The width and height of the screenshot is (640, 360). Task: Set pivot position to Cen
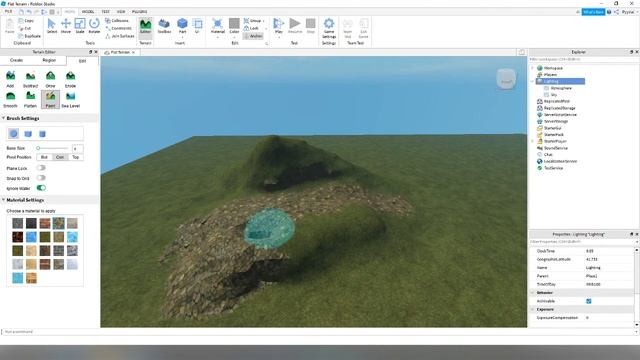pos(60,157)
